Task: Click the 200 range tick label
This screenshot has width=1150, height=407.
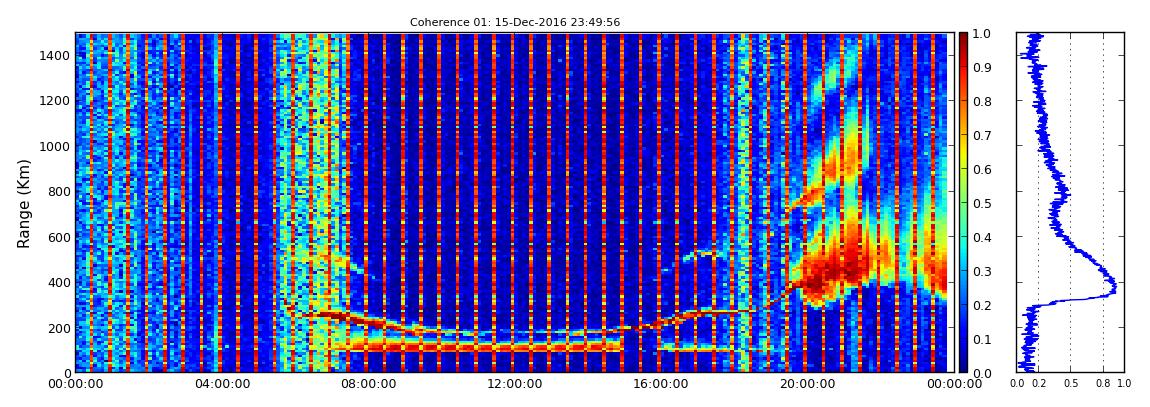Action: (x=58, y=328)
